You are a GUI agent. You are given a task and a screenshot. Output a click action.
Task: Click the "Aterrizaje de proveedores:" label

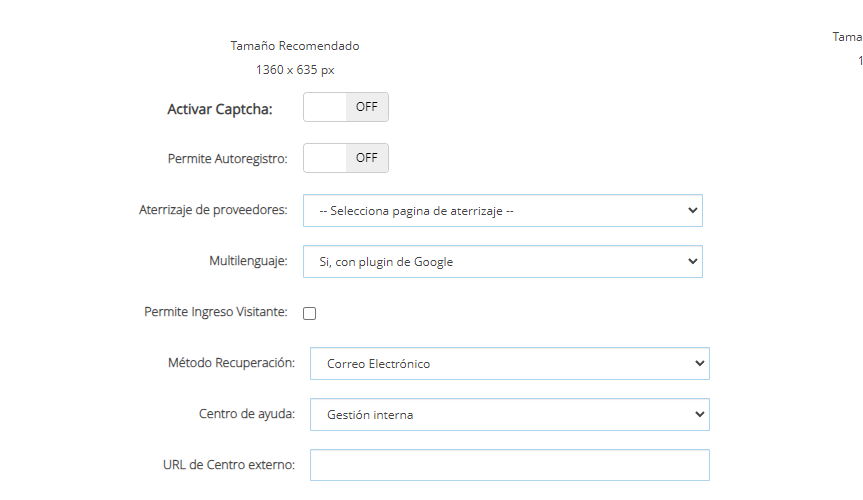(x=212, y=210)
